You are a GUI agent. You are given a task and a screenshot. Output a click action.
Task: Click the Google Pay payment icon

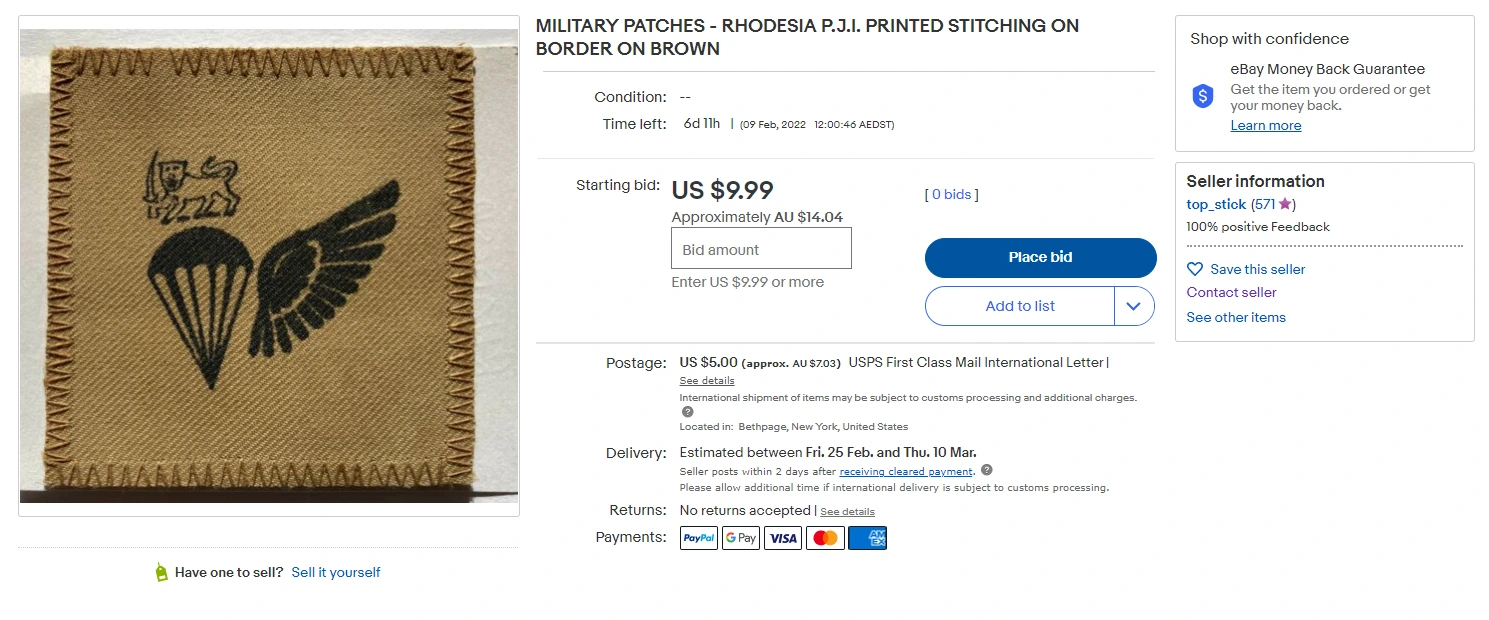tap(741, 538)
